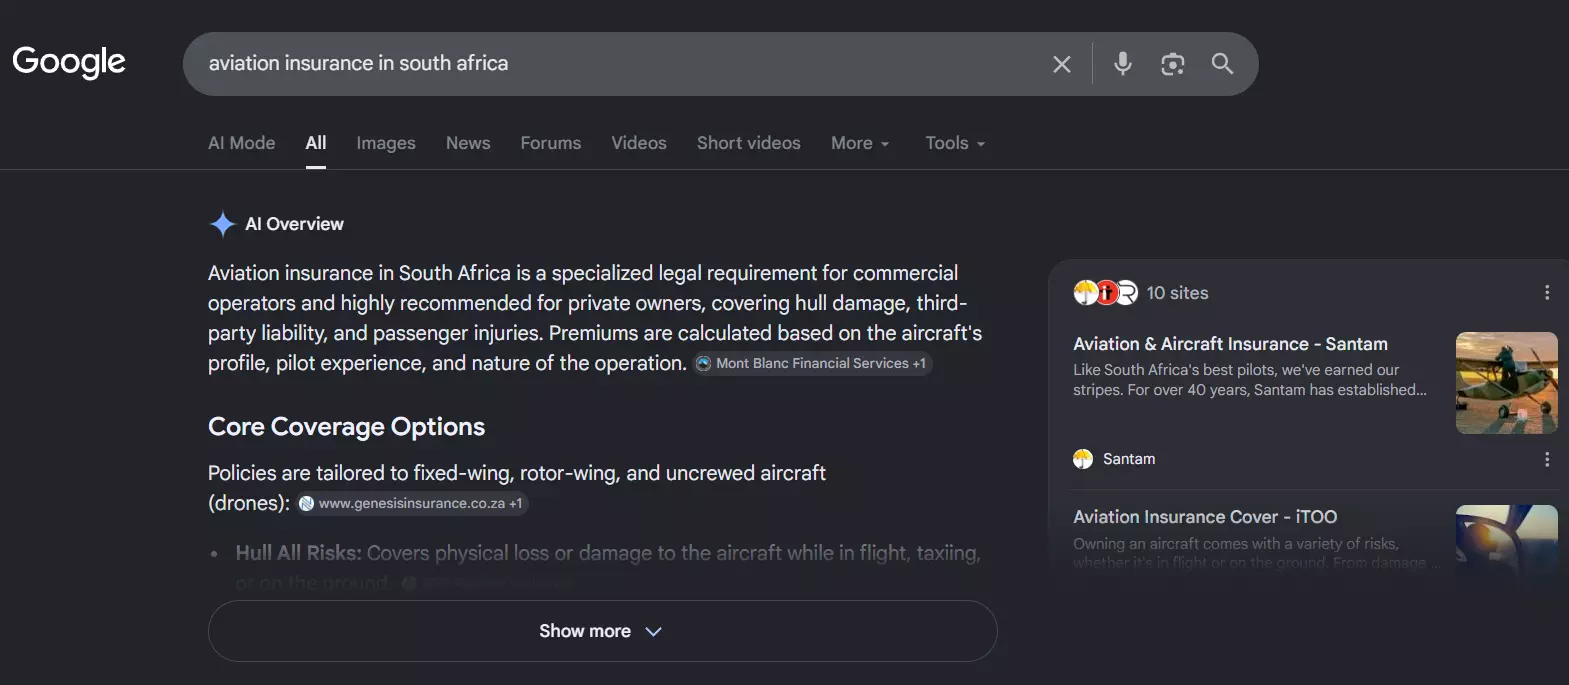Viewport: 1569px width, 685px height.
Task: Clear the search query with the X icon
Action: [x=1062, y=64]
